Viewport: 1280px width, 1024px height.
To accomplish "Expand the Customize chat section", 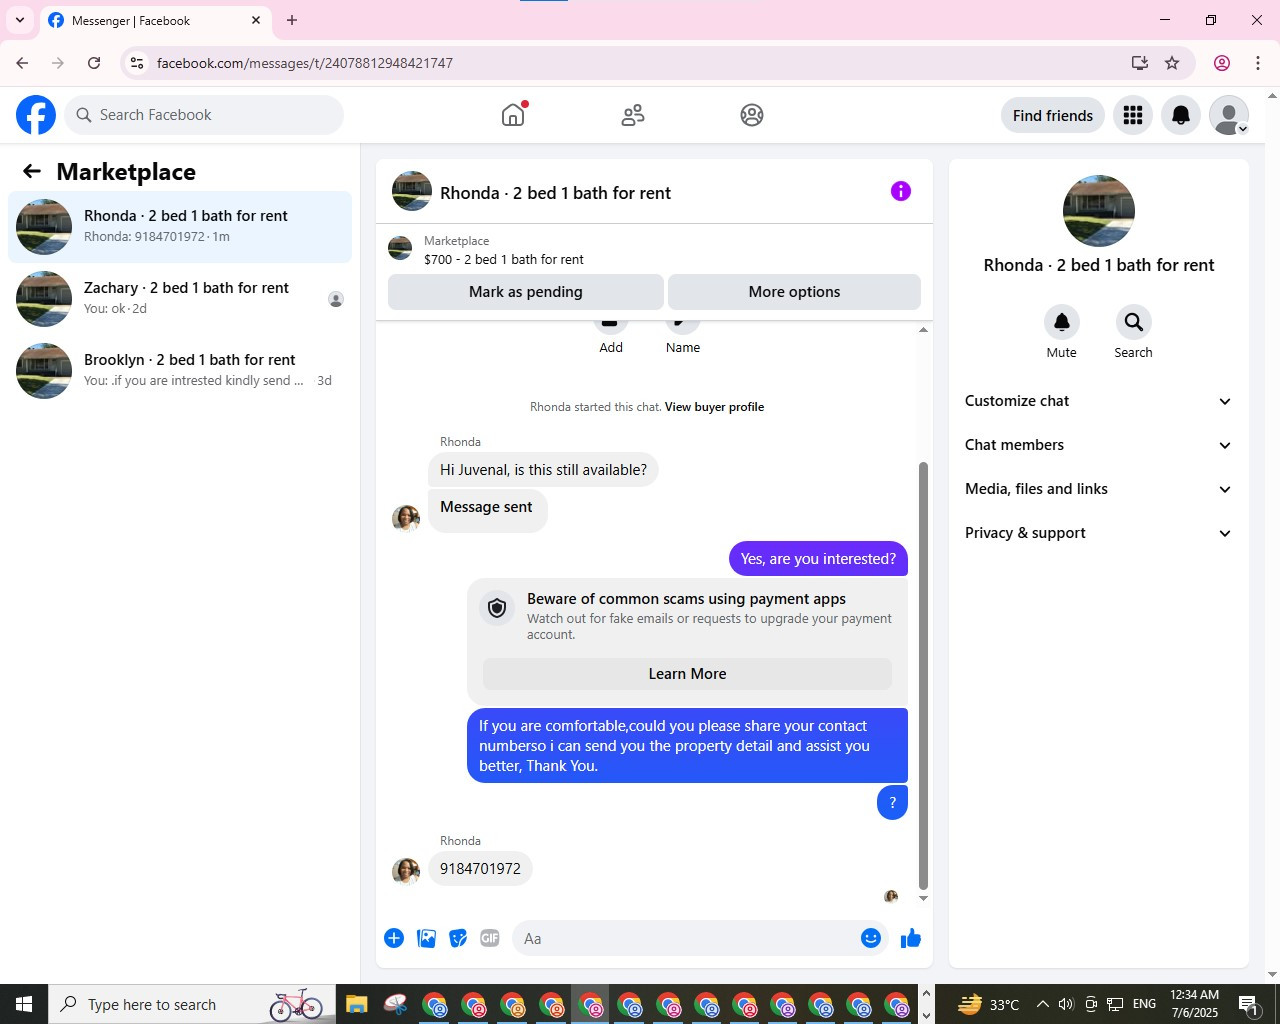I will pos(1098,401).
